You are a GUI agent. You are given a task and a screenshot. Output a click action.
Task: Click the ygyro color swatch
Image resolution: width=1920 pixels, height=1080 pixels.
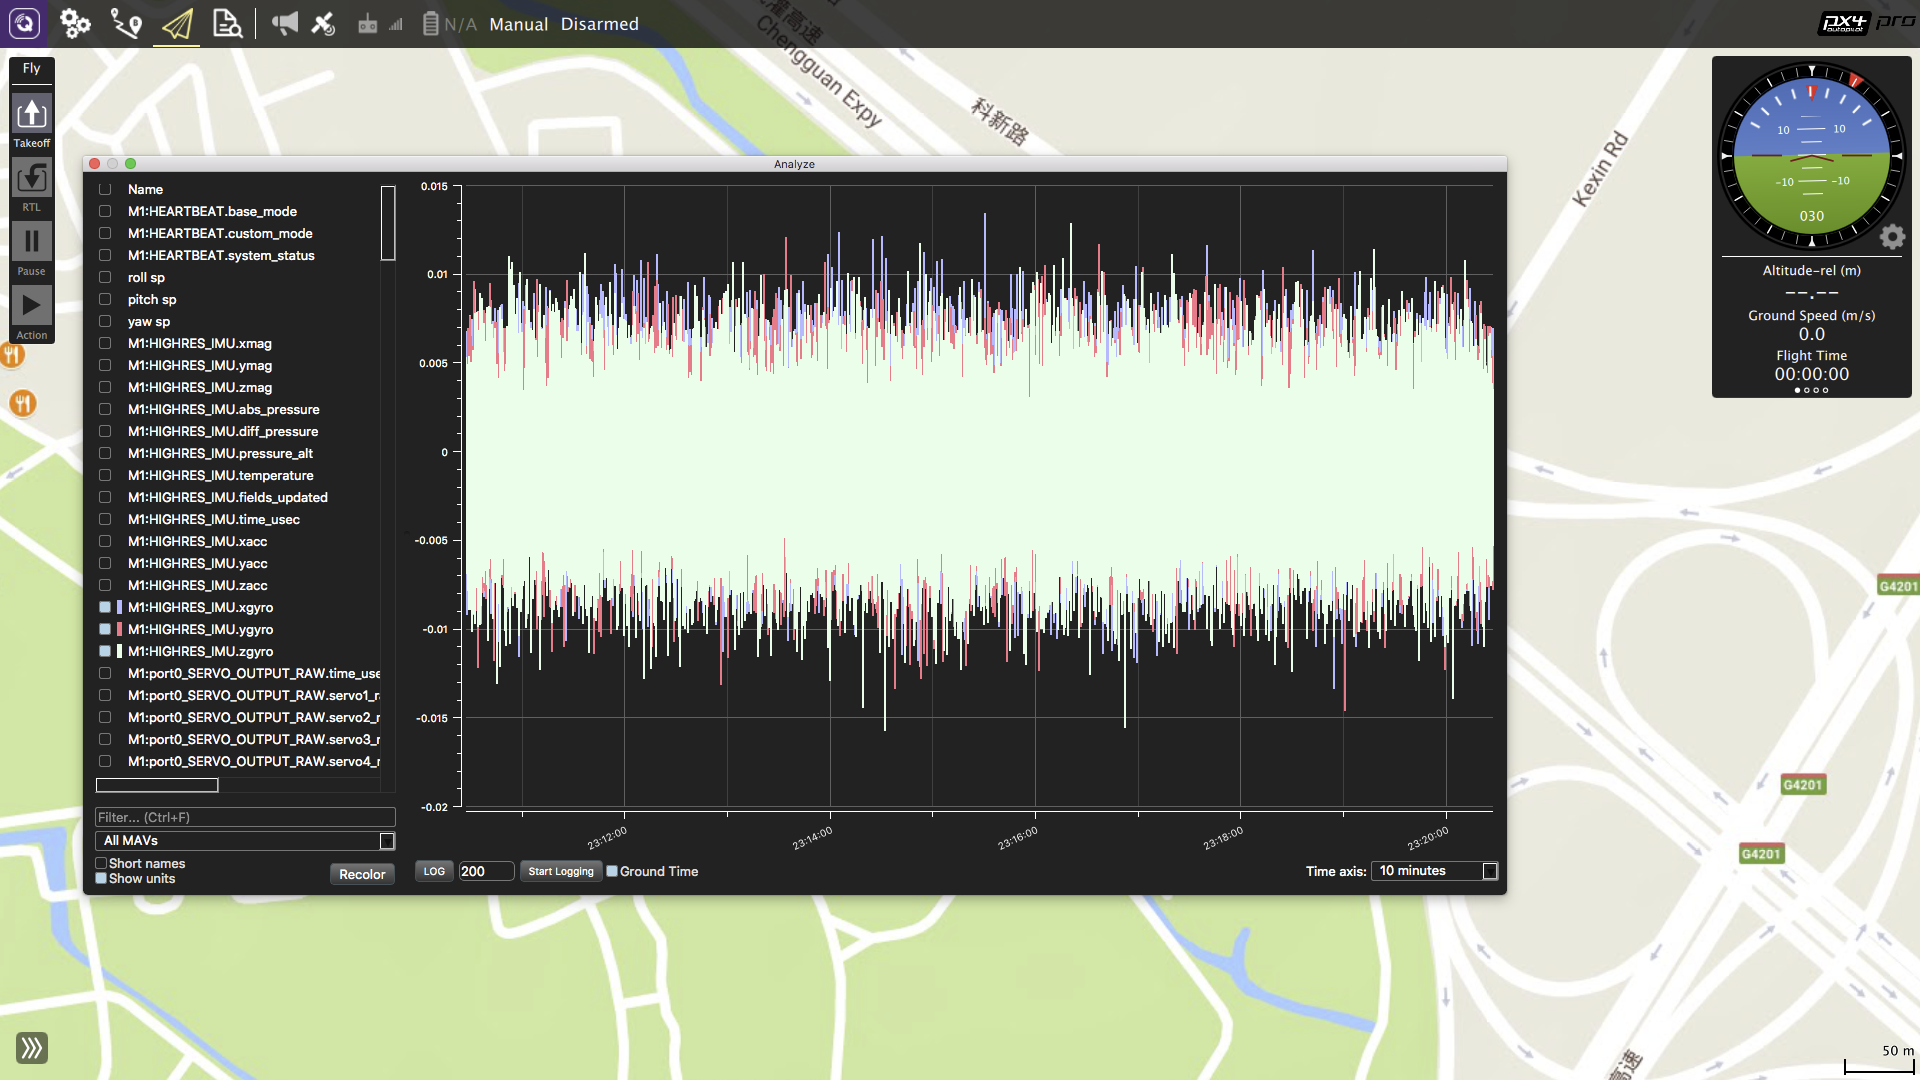click(x=120, y=629)
